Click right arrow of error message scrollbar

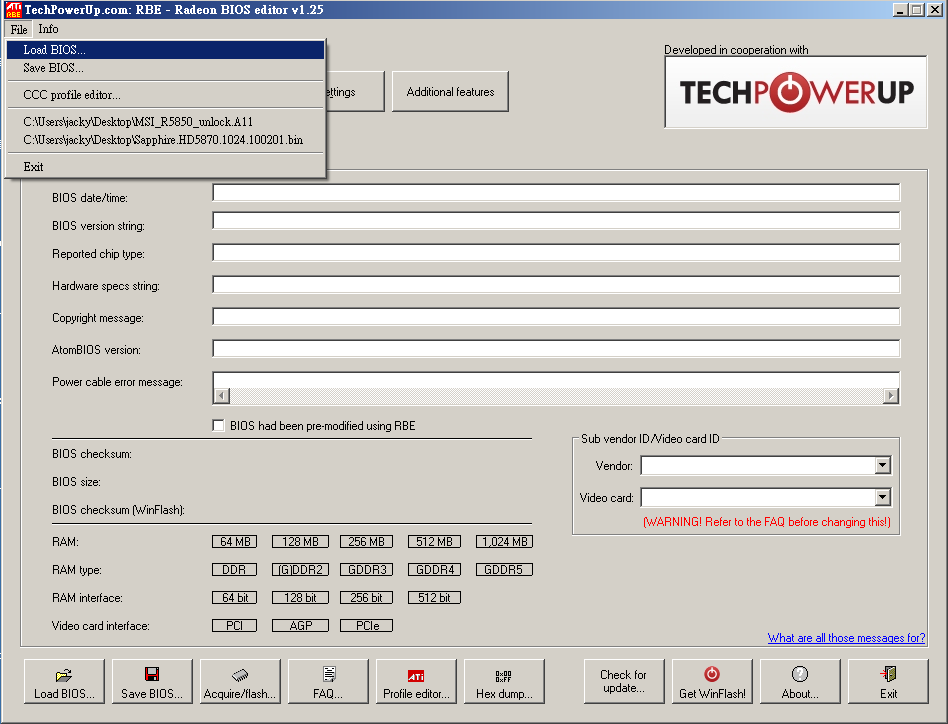pyautogui.click(x=890, y=396)
